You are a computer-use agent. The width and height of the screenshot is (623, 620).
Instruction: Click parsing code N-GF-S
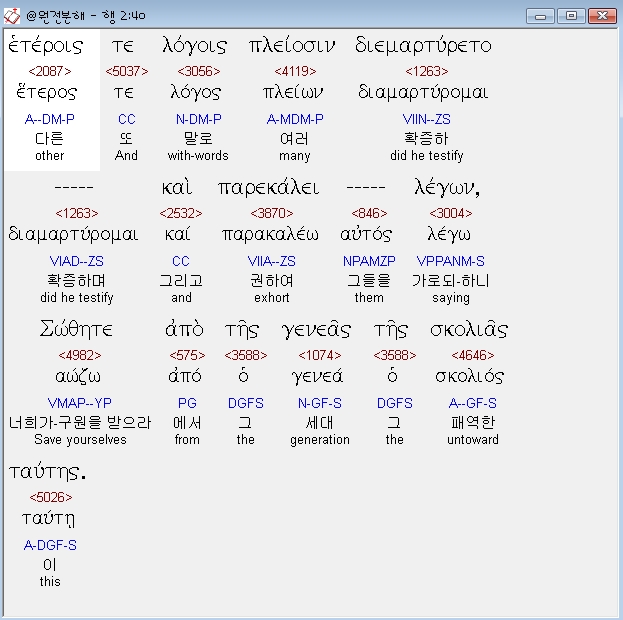pos(320,403)
